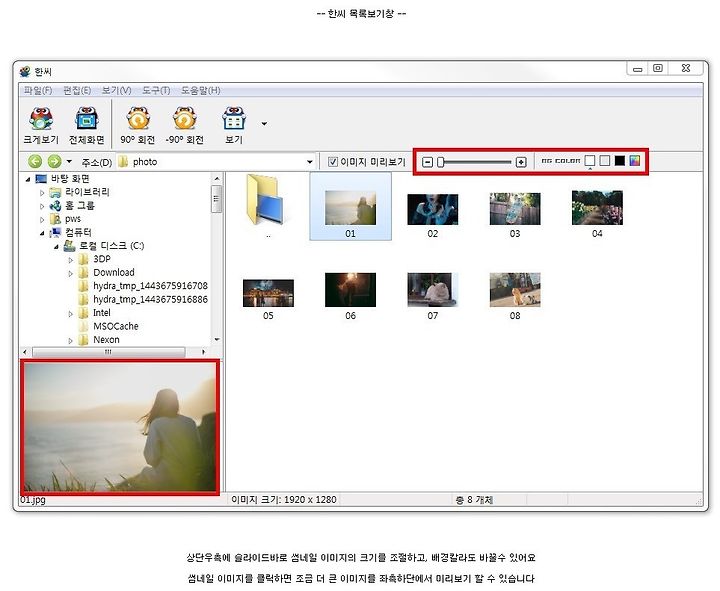Viewport: 720px width, 591px height.
Task: Toggle the 이미지 미리보기 checkbox
Action: (333, 162)
